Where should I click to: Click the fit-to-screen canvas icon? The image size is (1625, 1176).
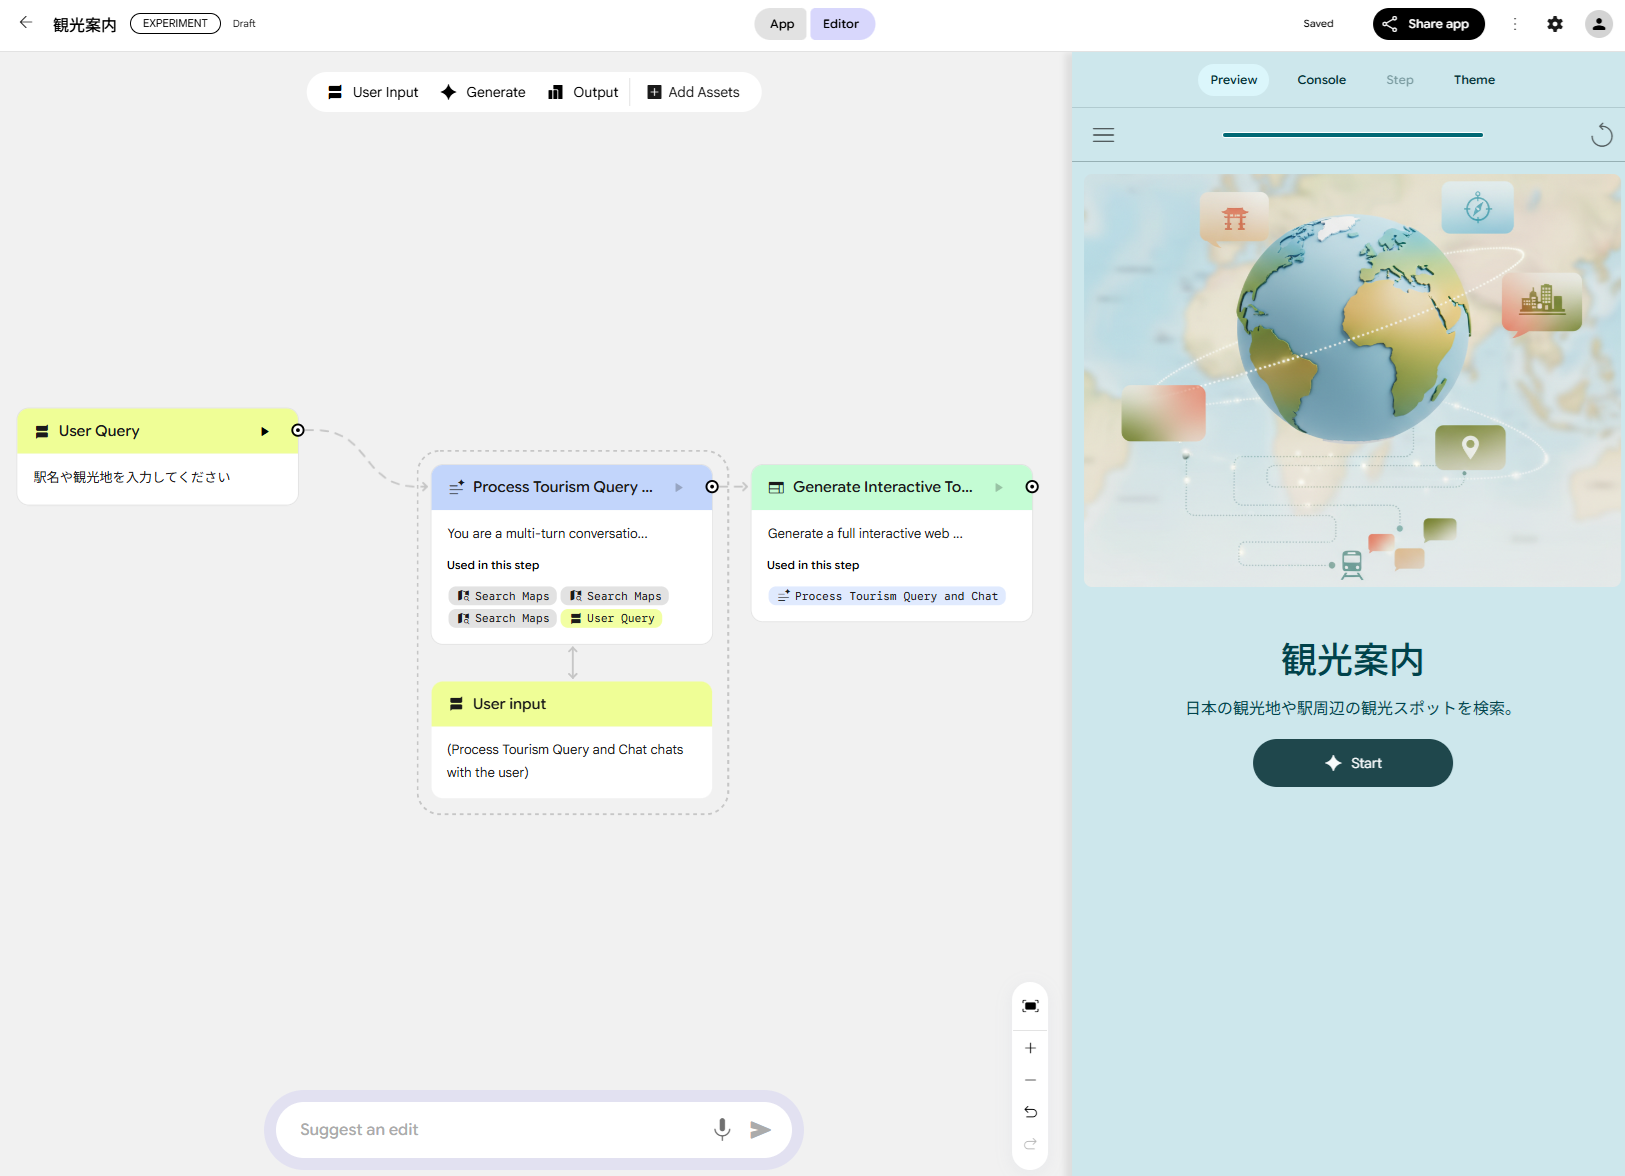pyautogui.click(x=1030, y=1006)
